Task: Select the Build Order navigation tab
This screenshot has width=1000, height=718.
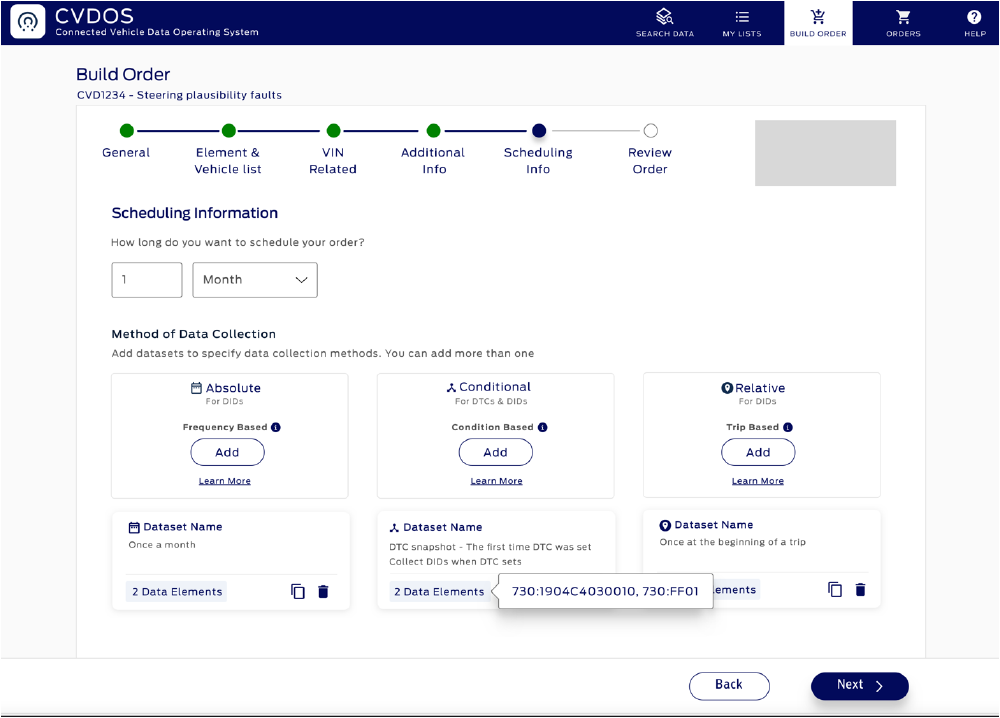Action: (x=818, y=23)
